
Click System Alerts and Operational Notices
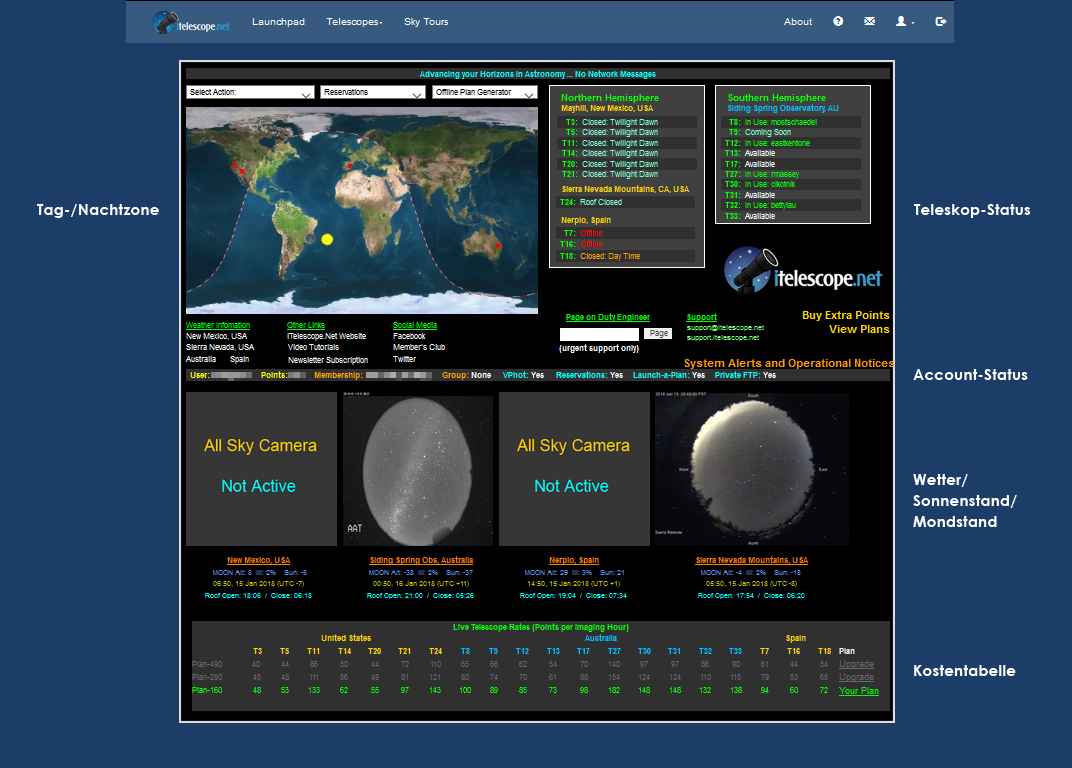[x=788, y=363]
